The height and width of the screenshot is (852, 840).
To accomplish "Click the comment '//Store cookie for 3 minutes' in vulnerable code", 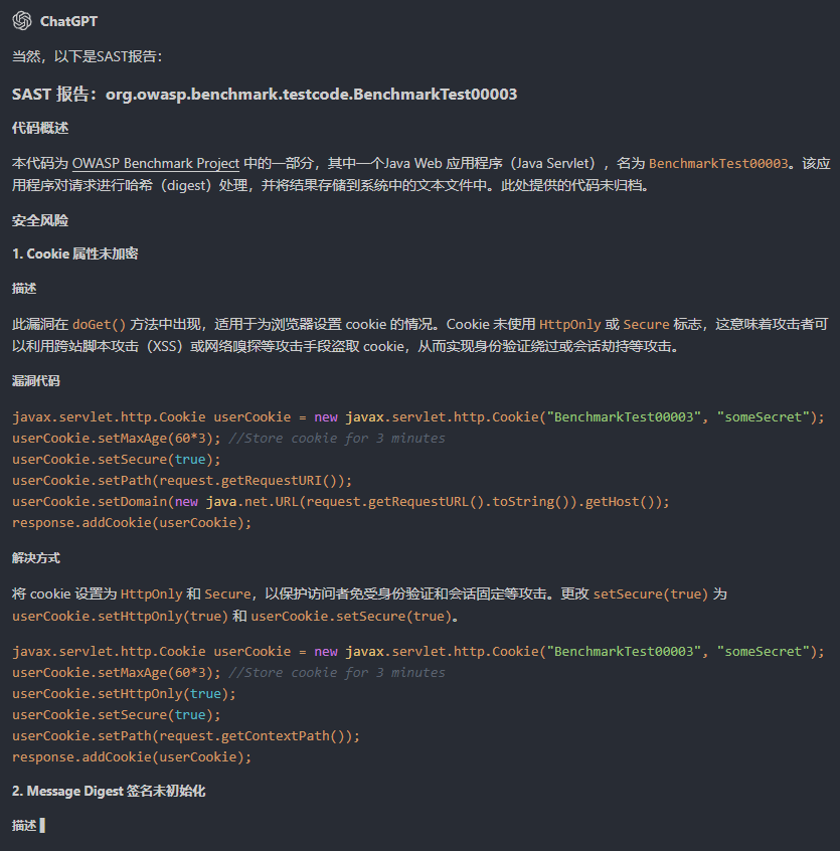I will point(337,438).
